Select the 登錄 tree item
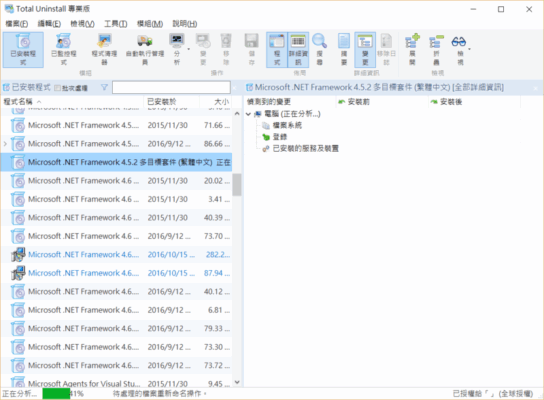This screenshot has width=544, height=400. [280, 137]
